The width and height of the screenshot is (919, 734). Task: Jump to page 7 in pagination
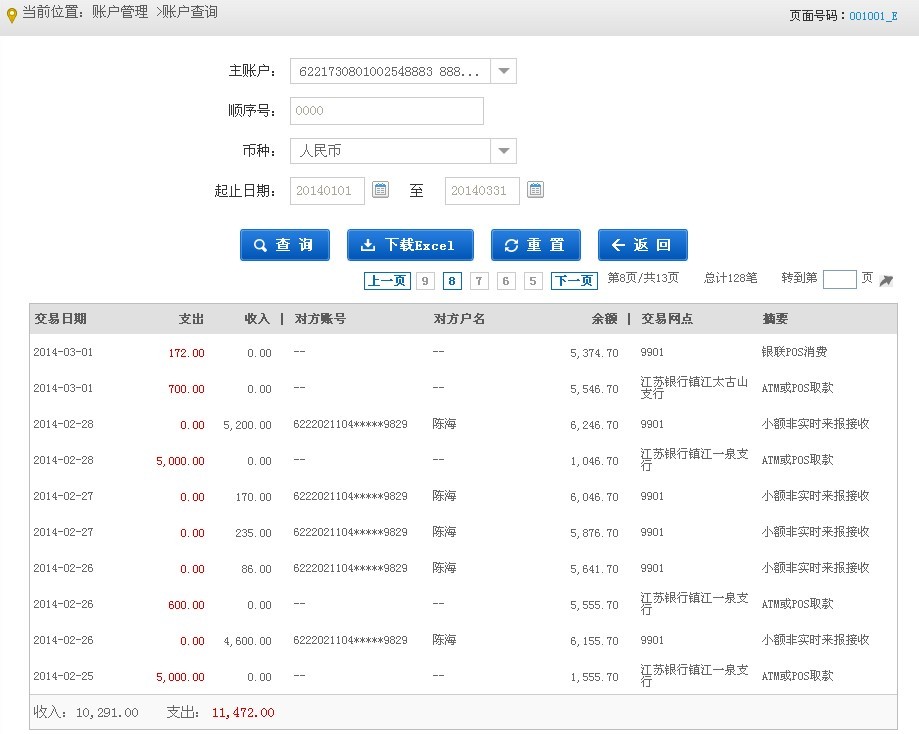pos(479,281)
